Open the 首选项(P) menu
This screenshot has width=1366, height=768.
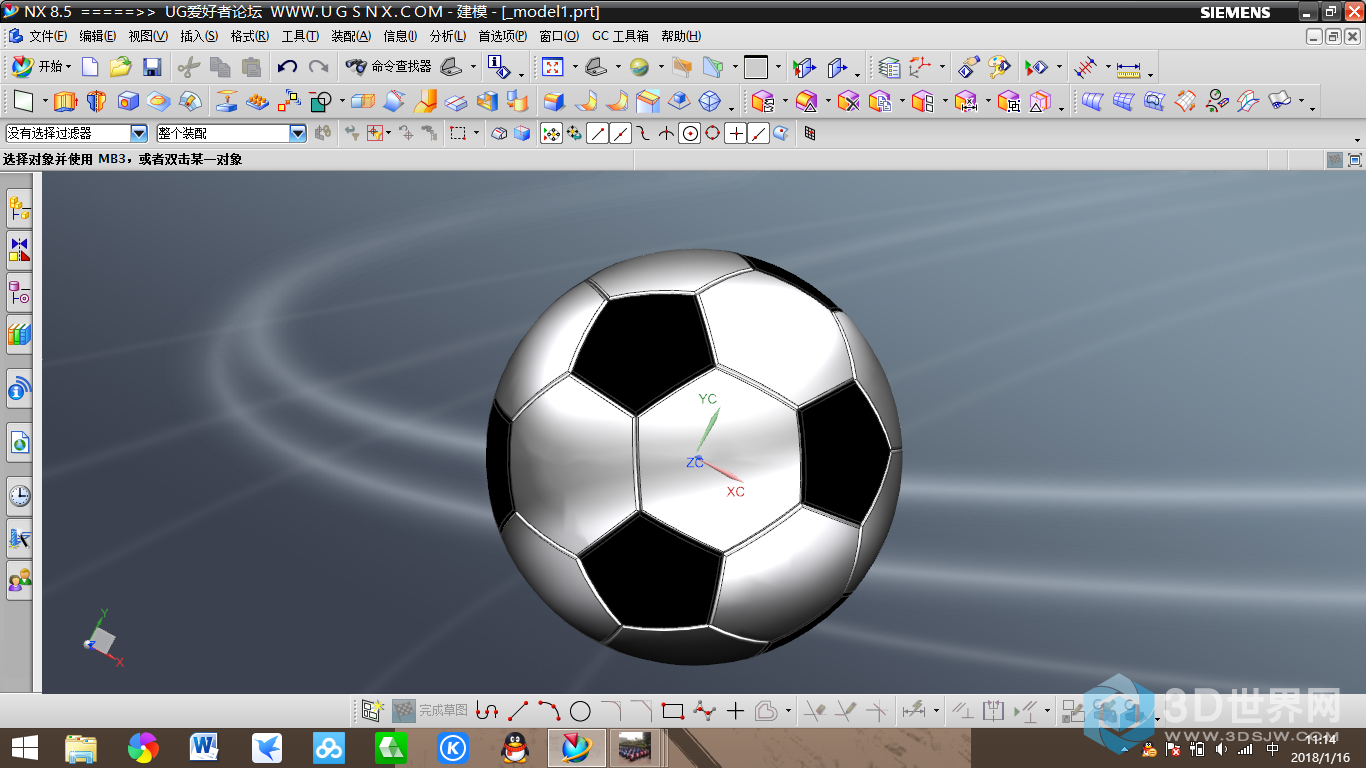pyautogui.click(x=502, y=36)
